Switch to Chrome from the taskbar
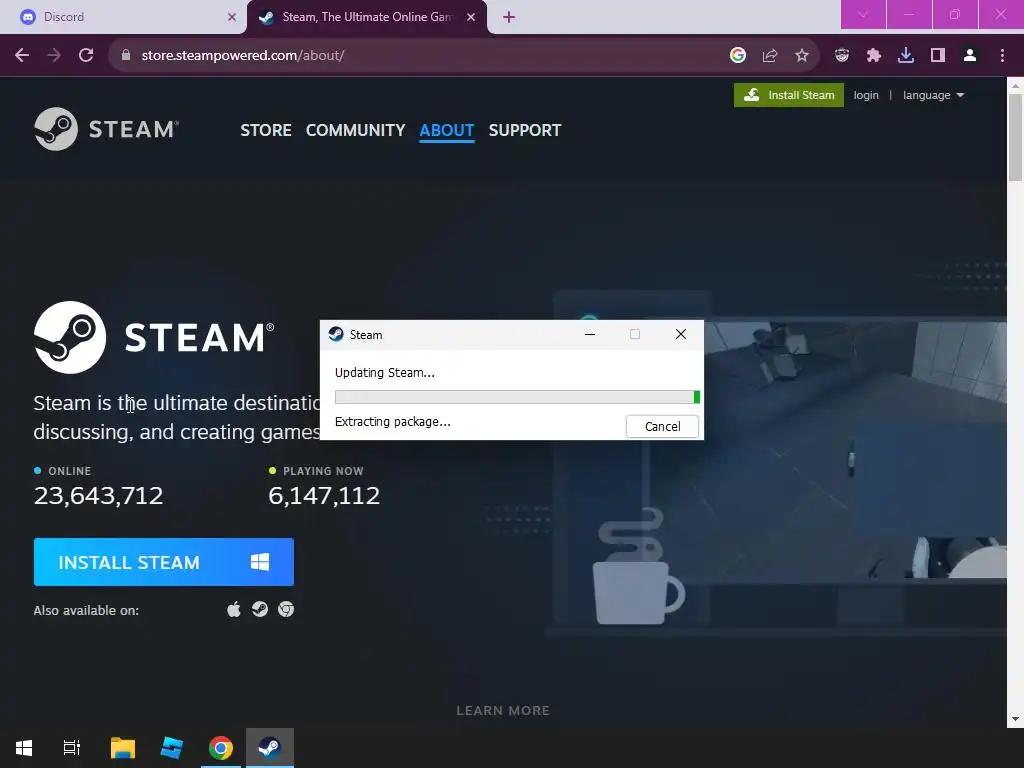The width and height of the screenshot is (1024, 768). coord(221,748)
